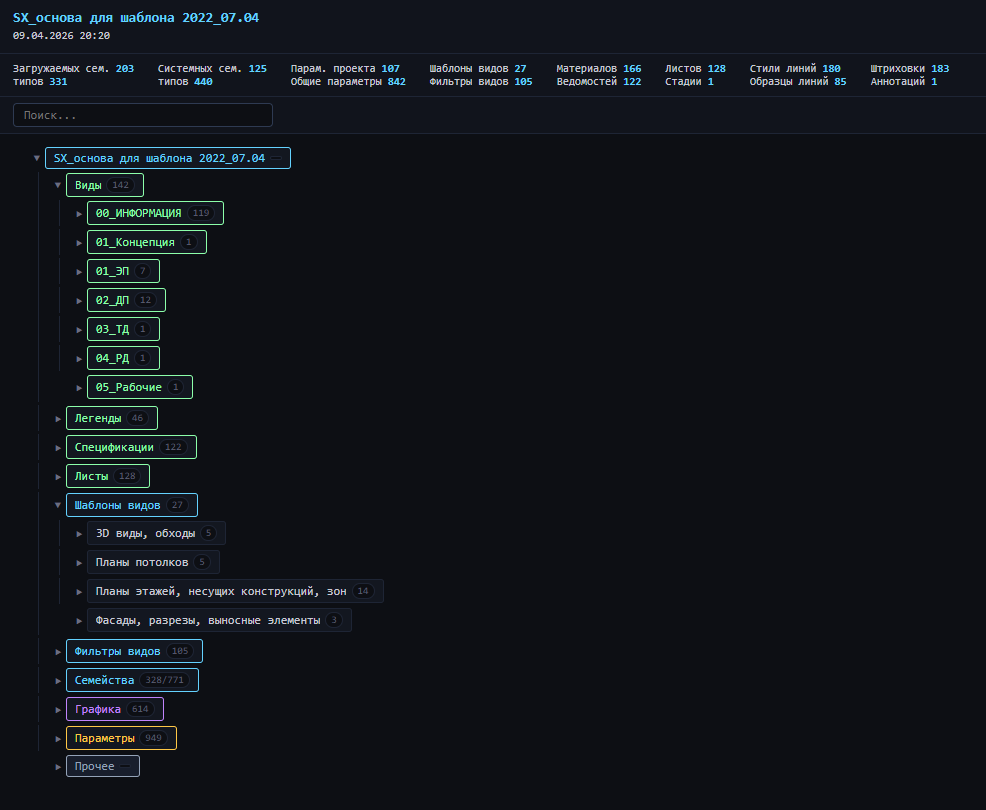Select the 03_ТД tree item
986x810 pixels.
click(x=122, y=329)
